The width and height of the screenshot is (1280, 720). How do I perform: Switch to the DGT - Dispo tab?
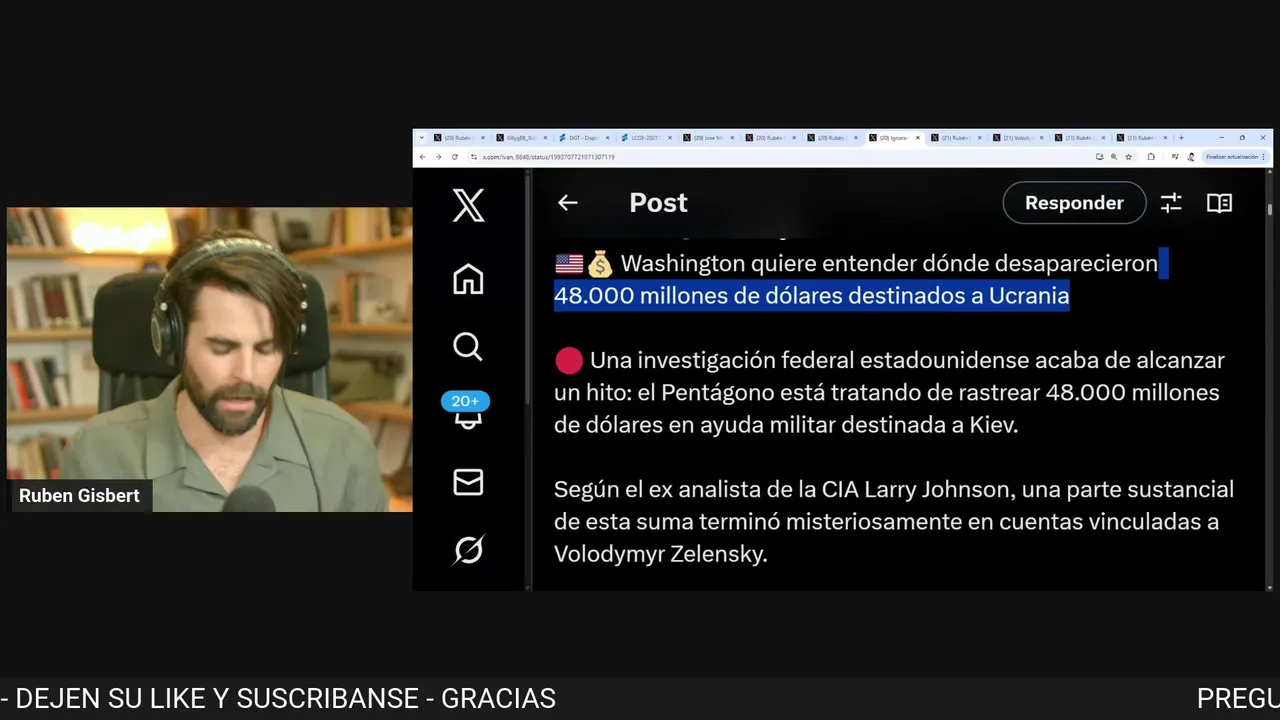tap(582, 138)
